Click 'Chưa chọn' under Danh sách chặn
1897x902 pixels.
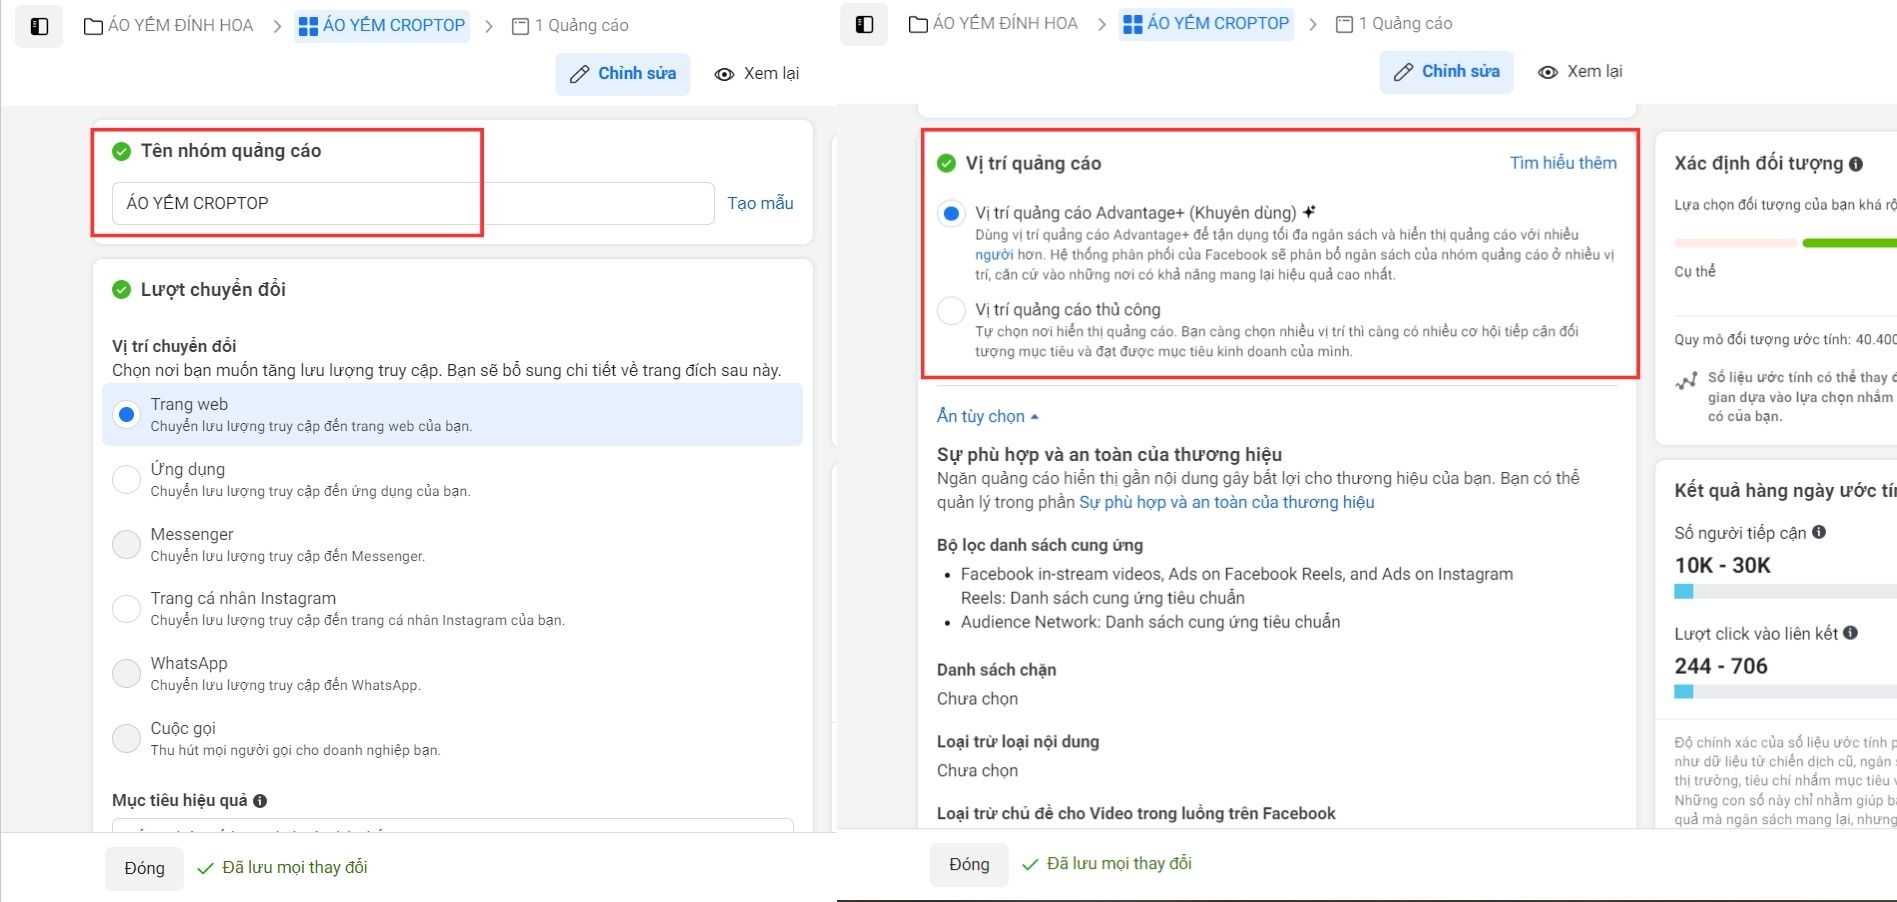coord(977,699)
